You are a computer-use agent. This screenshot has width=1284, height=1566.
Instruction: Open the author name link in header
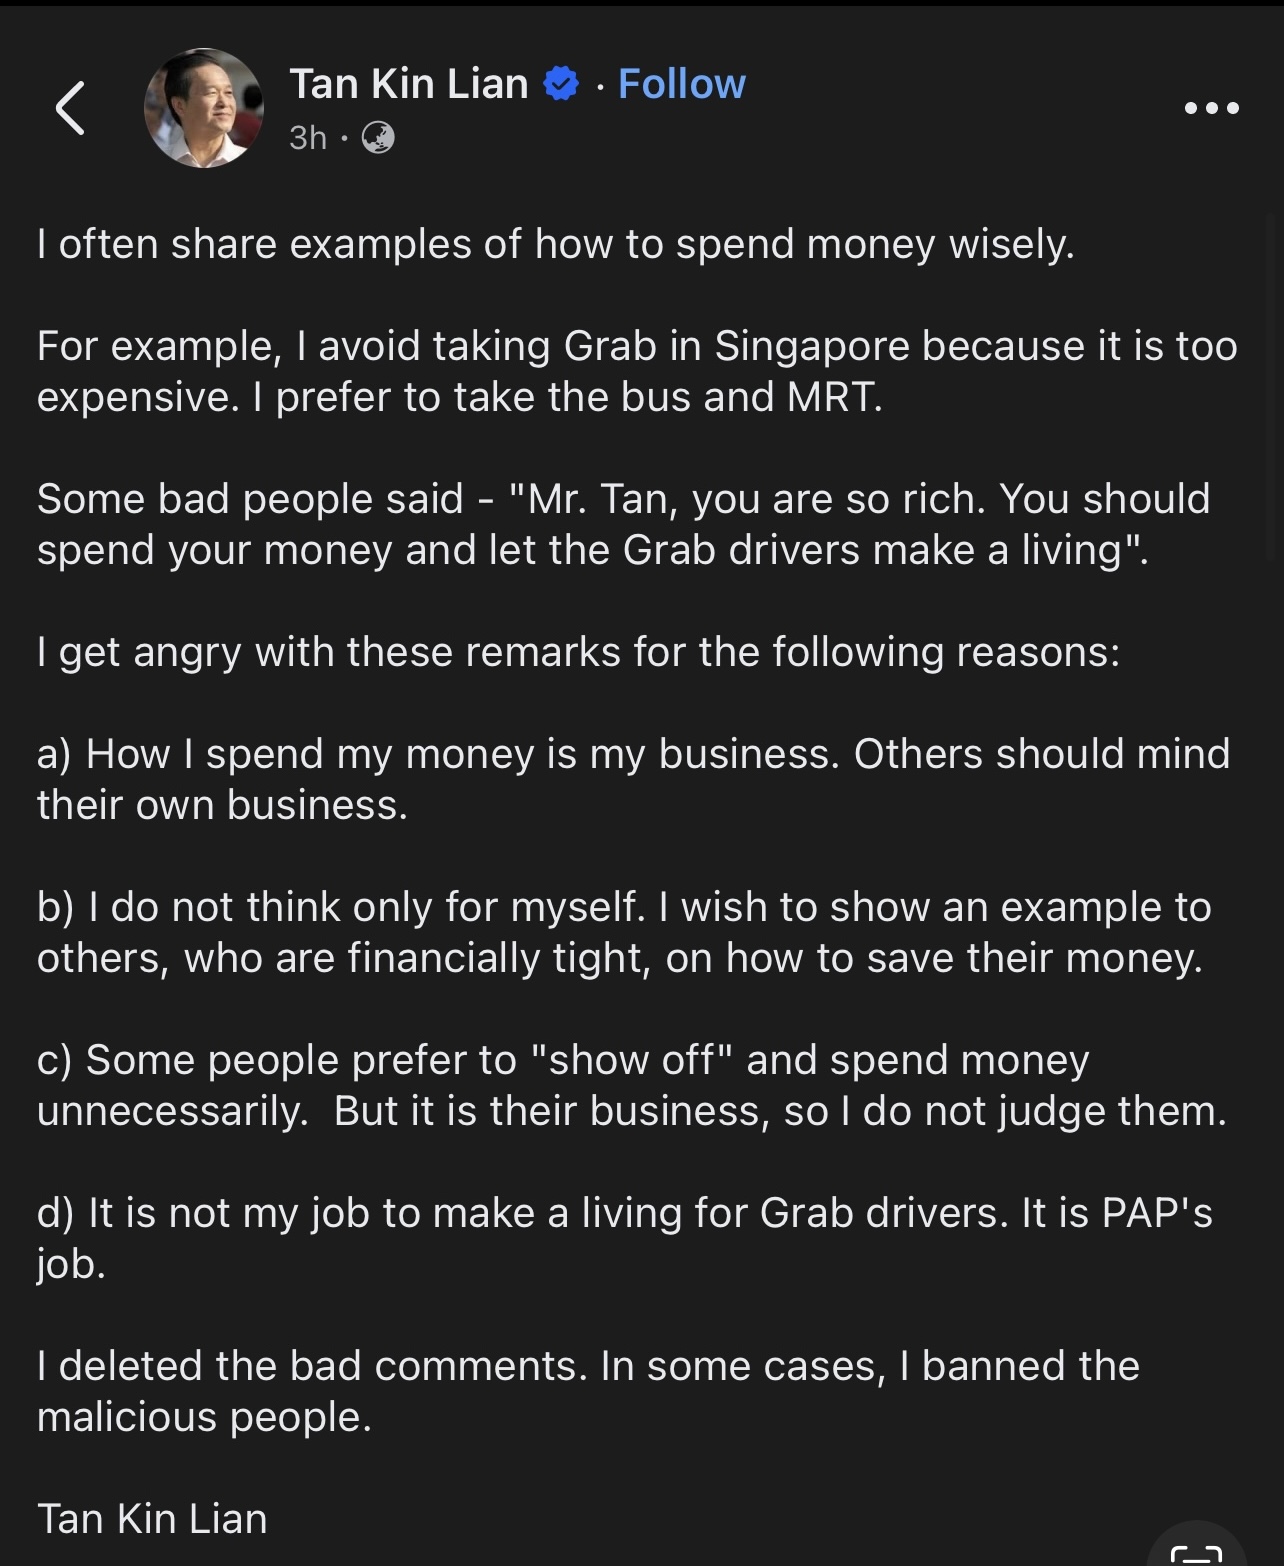(408, 84)
